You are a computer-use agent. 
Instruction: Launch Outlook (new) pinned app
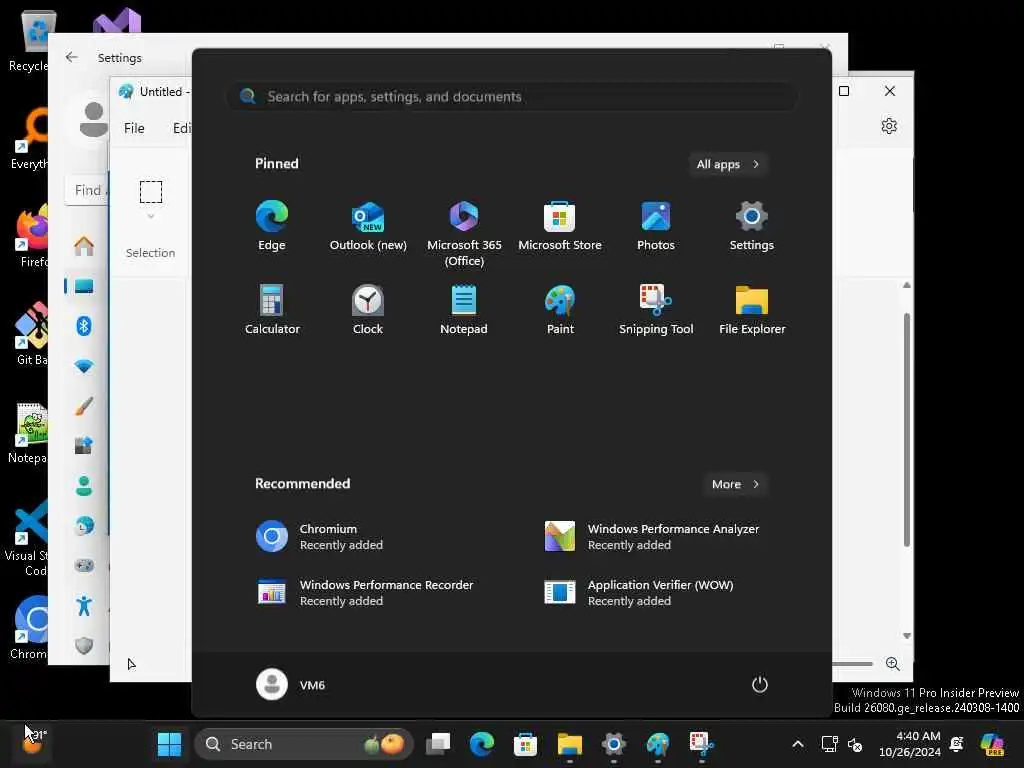368,225
